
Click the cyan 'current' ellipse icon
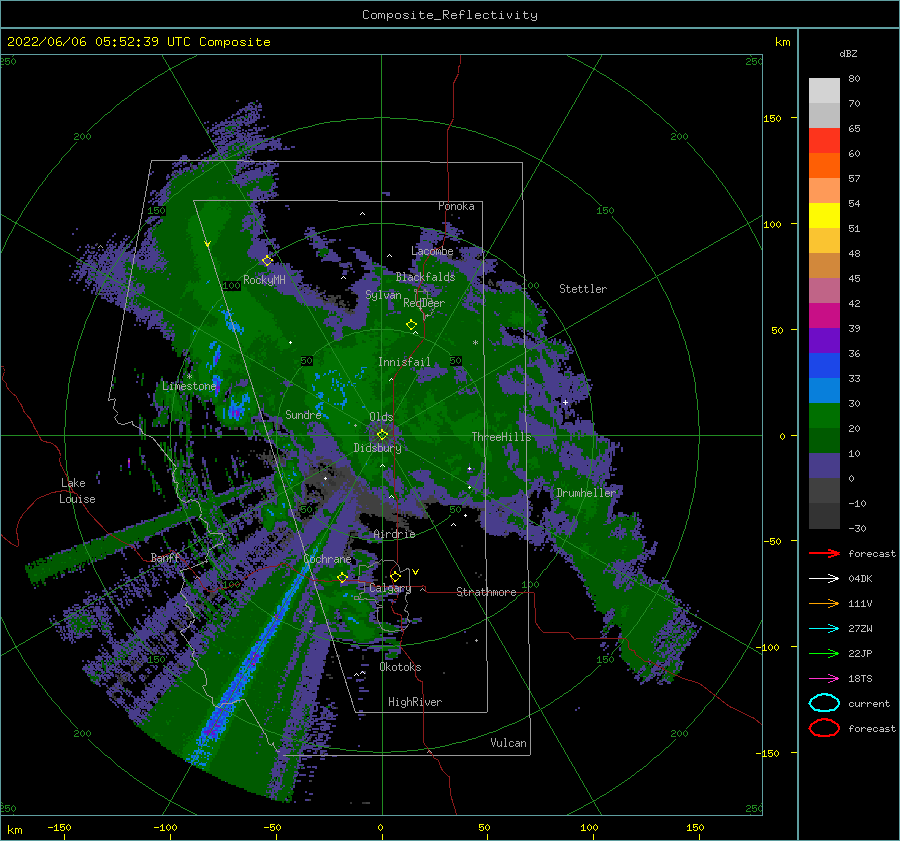pos(824,703)
